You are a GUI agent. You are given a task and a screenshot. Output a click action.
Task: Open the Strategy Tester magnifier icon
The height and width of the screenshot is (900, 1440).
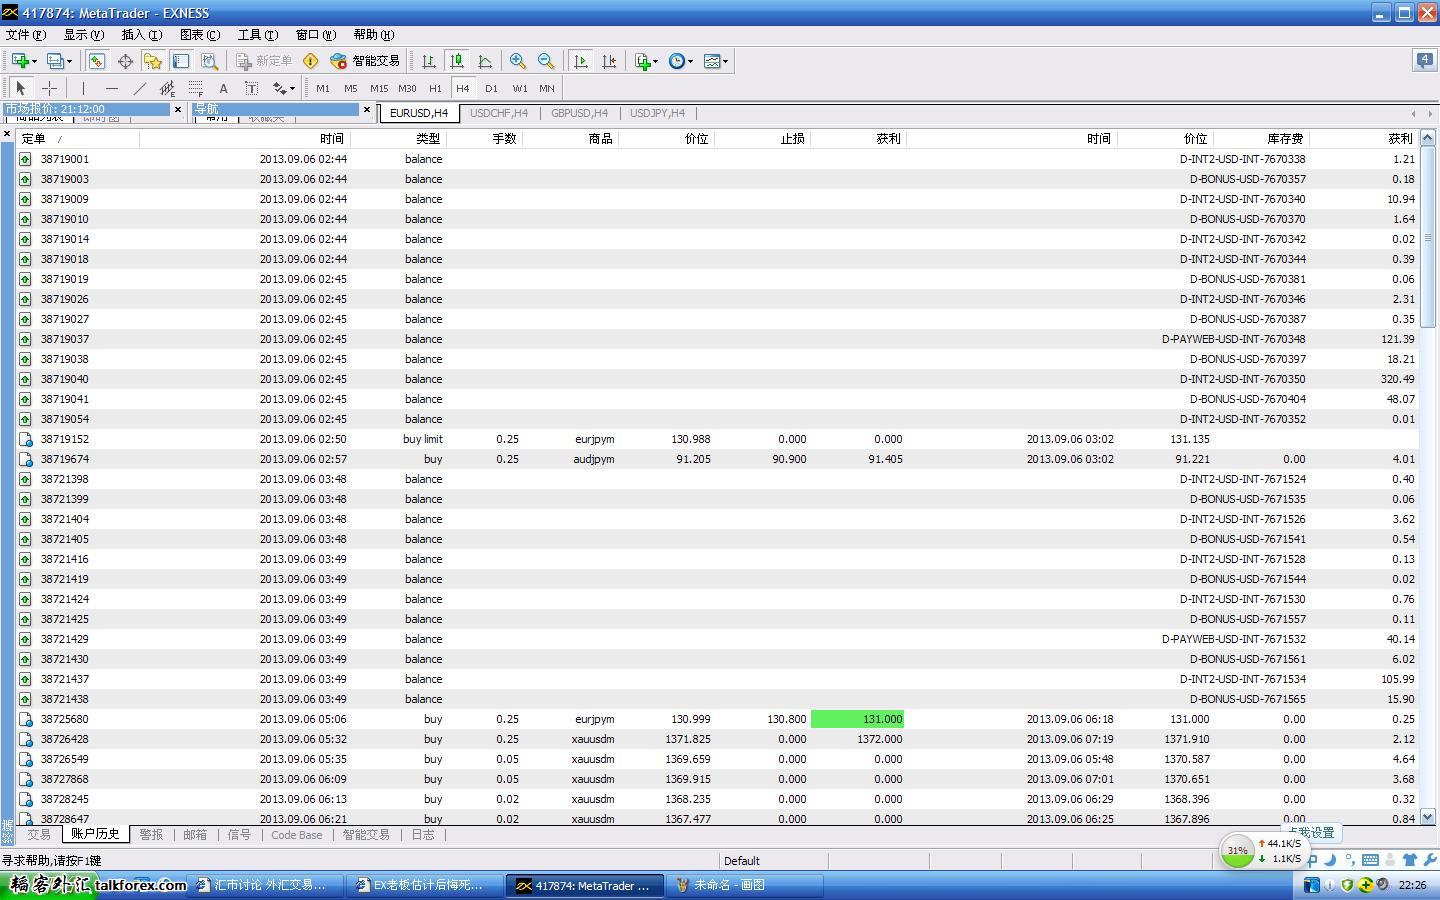pos(209,61)
